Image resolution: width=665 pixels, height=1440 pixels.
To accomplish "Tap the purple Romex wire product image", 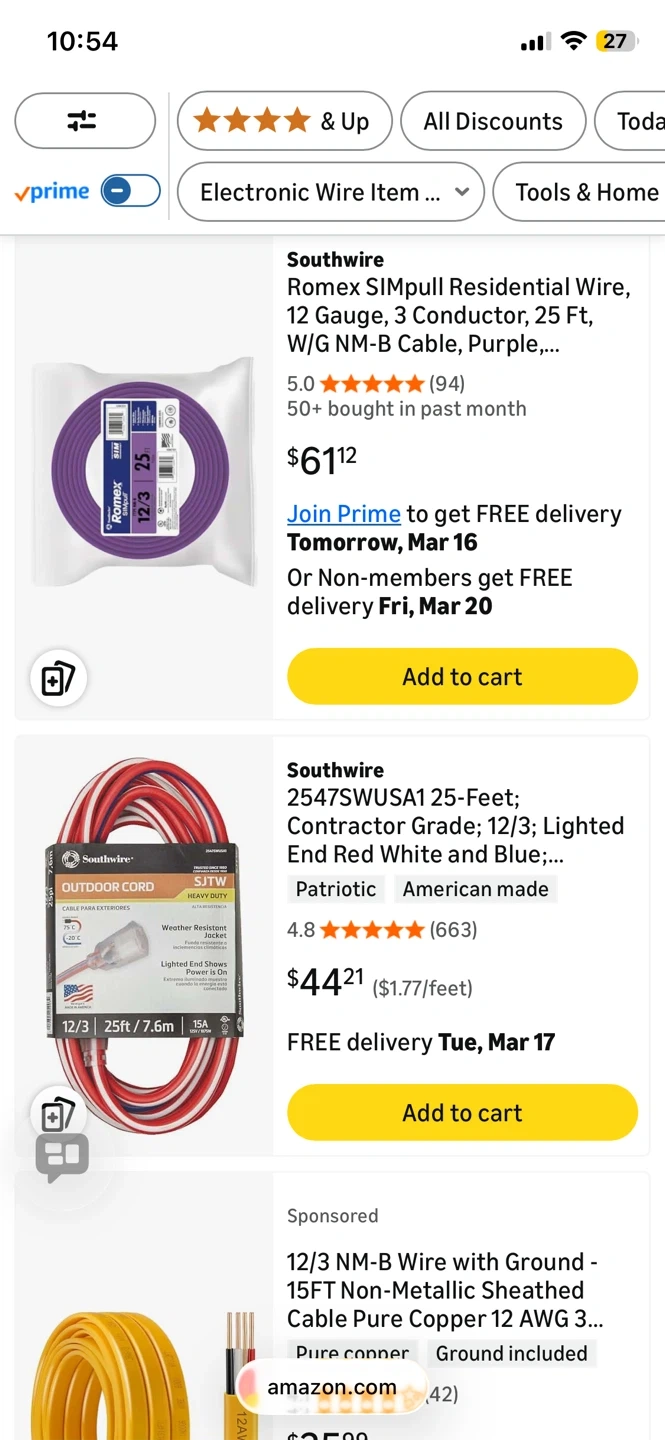I will 141,471.
